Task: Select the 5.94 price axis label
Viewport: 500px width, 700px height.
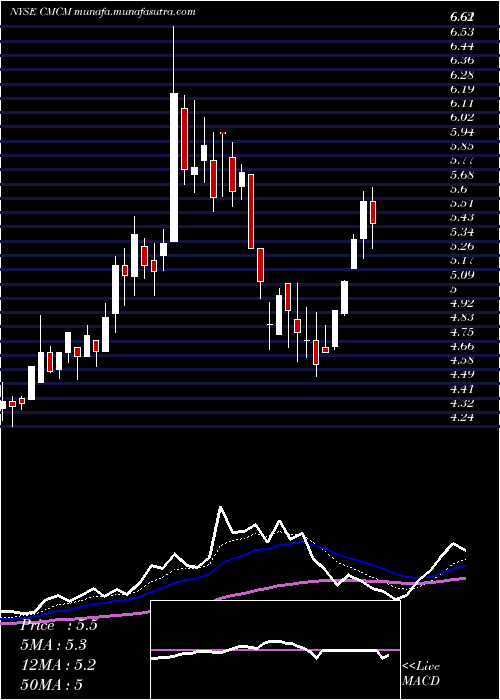Action: 462,132
